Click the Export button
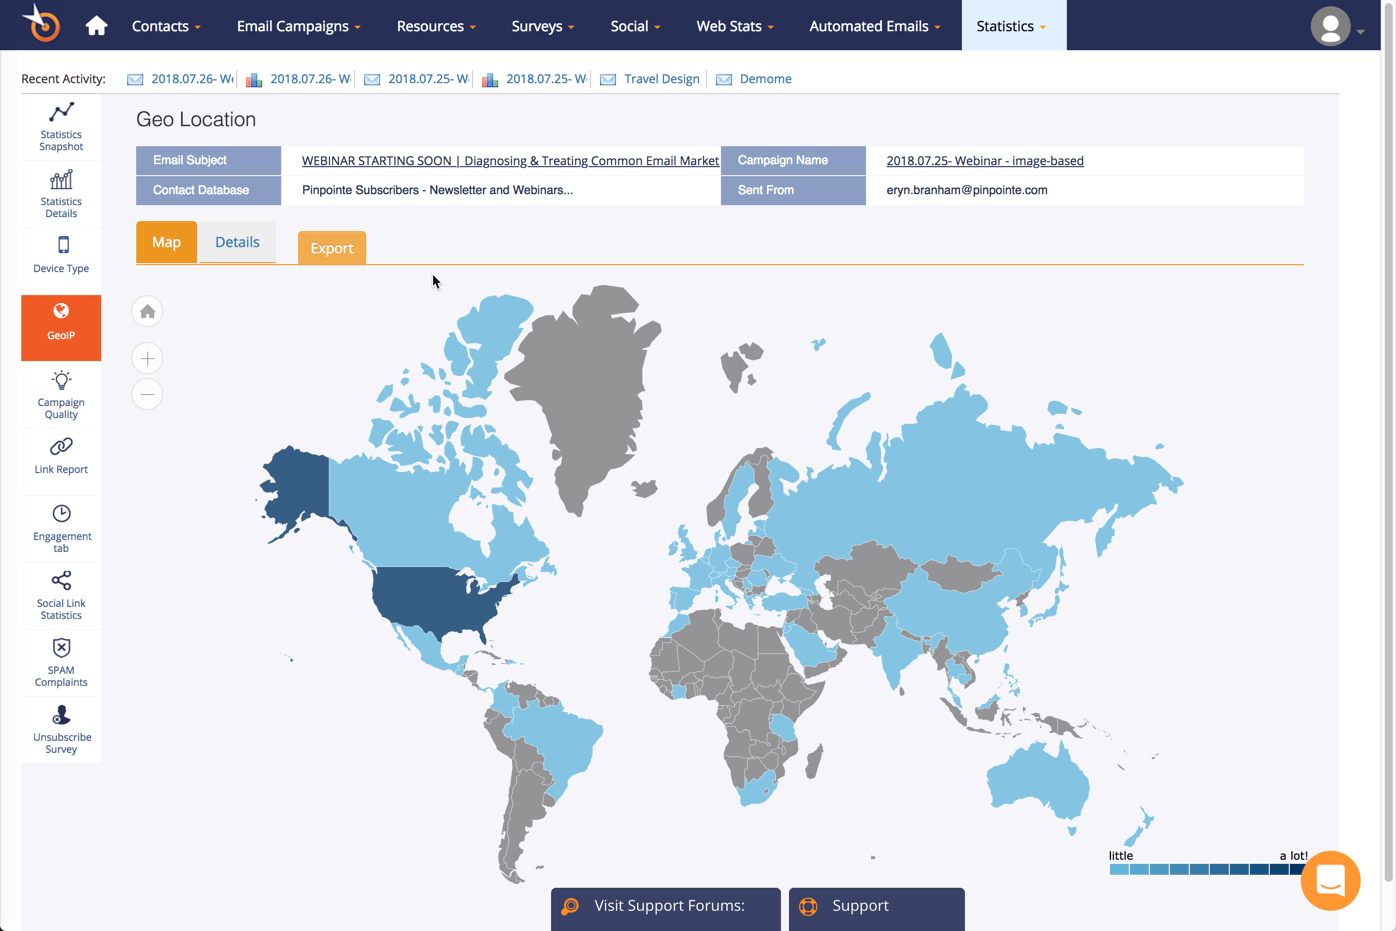1396x931 pixels. pyautogui.click(x=332, y=248)
